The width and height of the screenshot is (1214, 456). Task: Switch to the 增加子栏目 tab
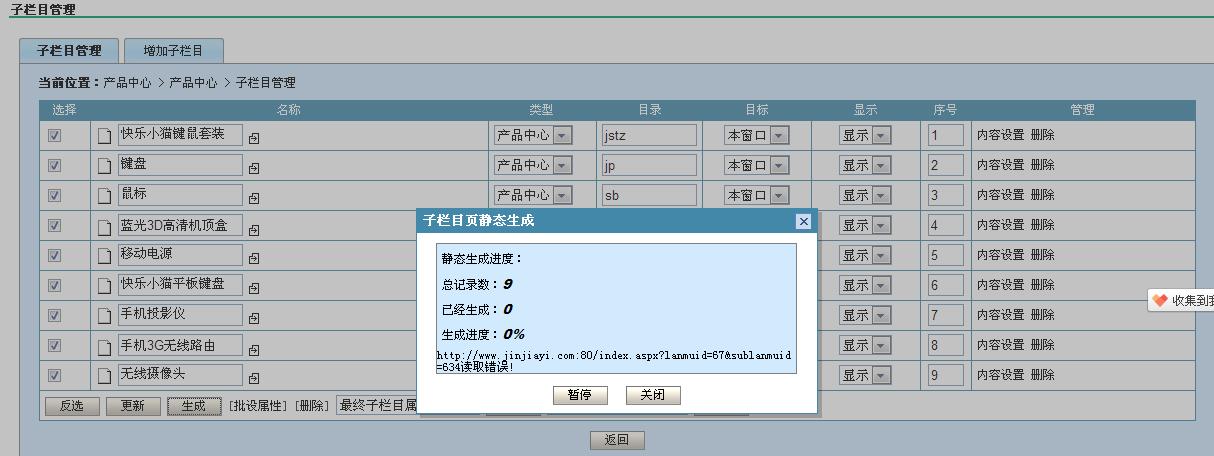tap(172, 50)
